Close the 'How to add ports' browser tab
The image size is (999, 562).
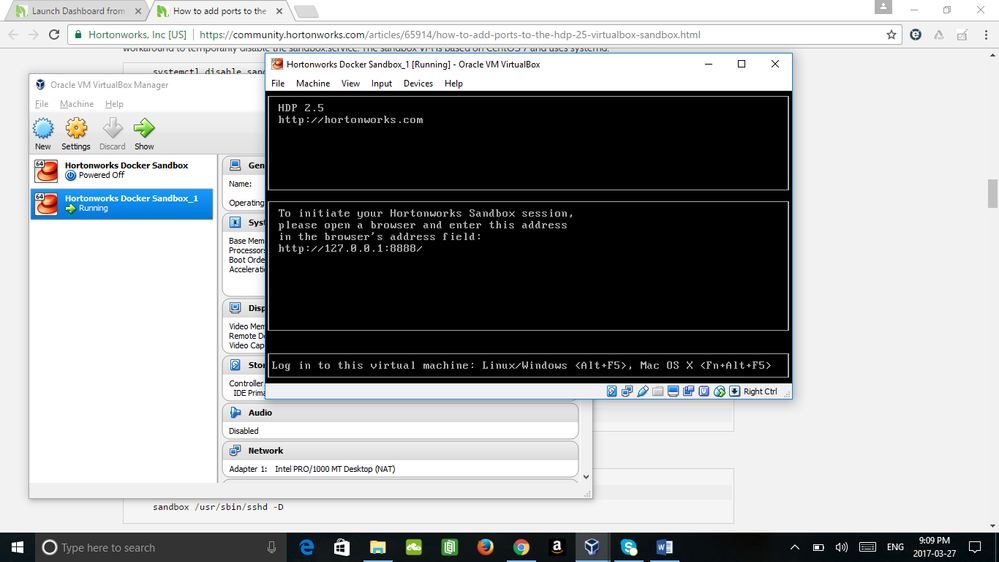click(x=279, y=11)
